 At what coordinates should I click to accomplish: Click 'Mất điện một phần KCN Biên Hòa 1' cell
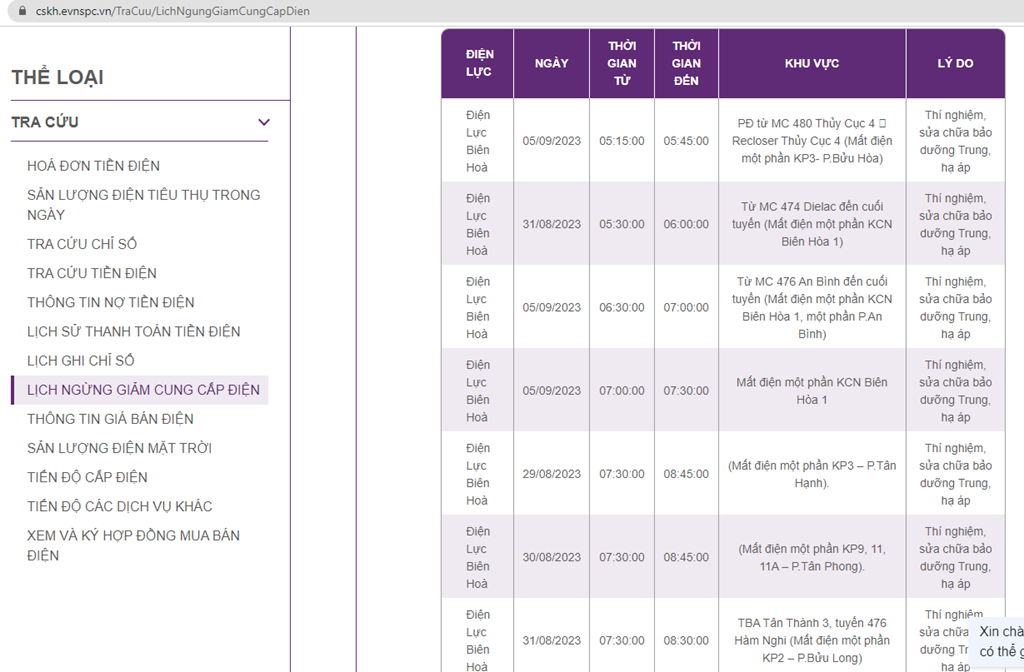812,391
